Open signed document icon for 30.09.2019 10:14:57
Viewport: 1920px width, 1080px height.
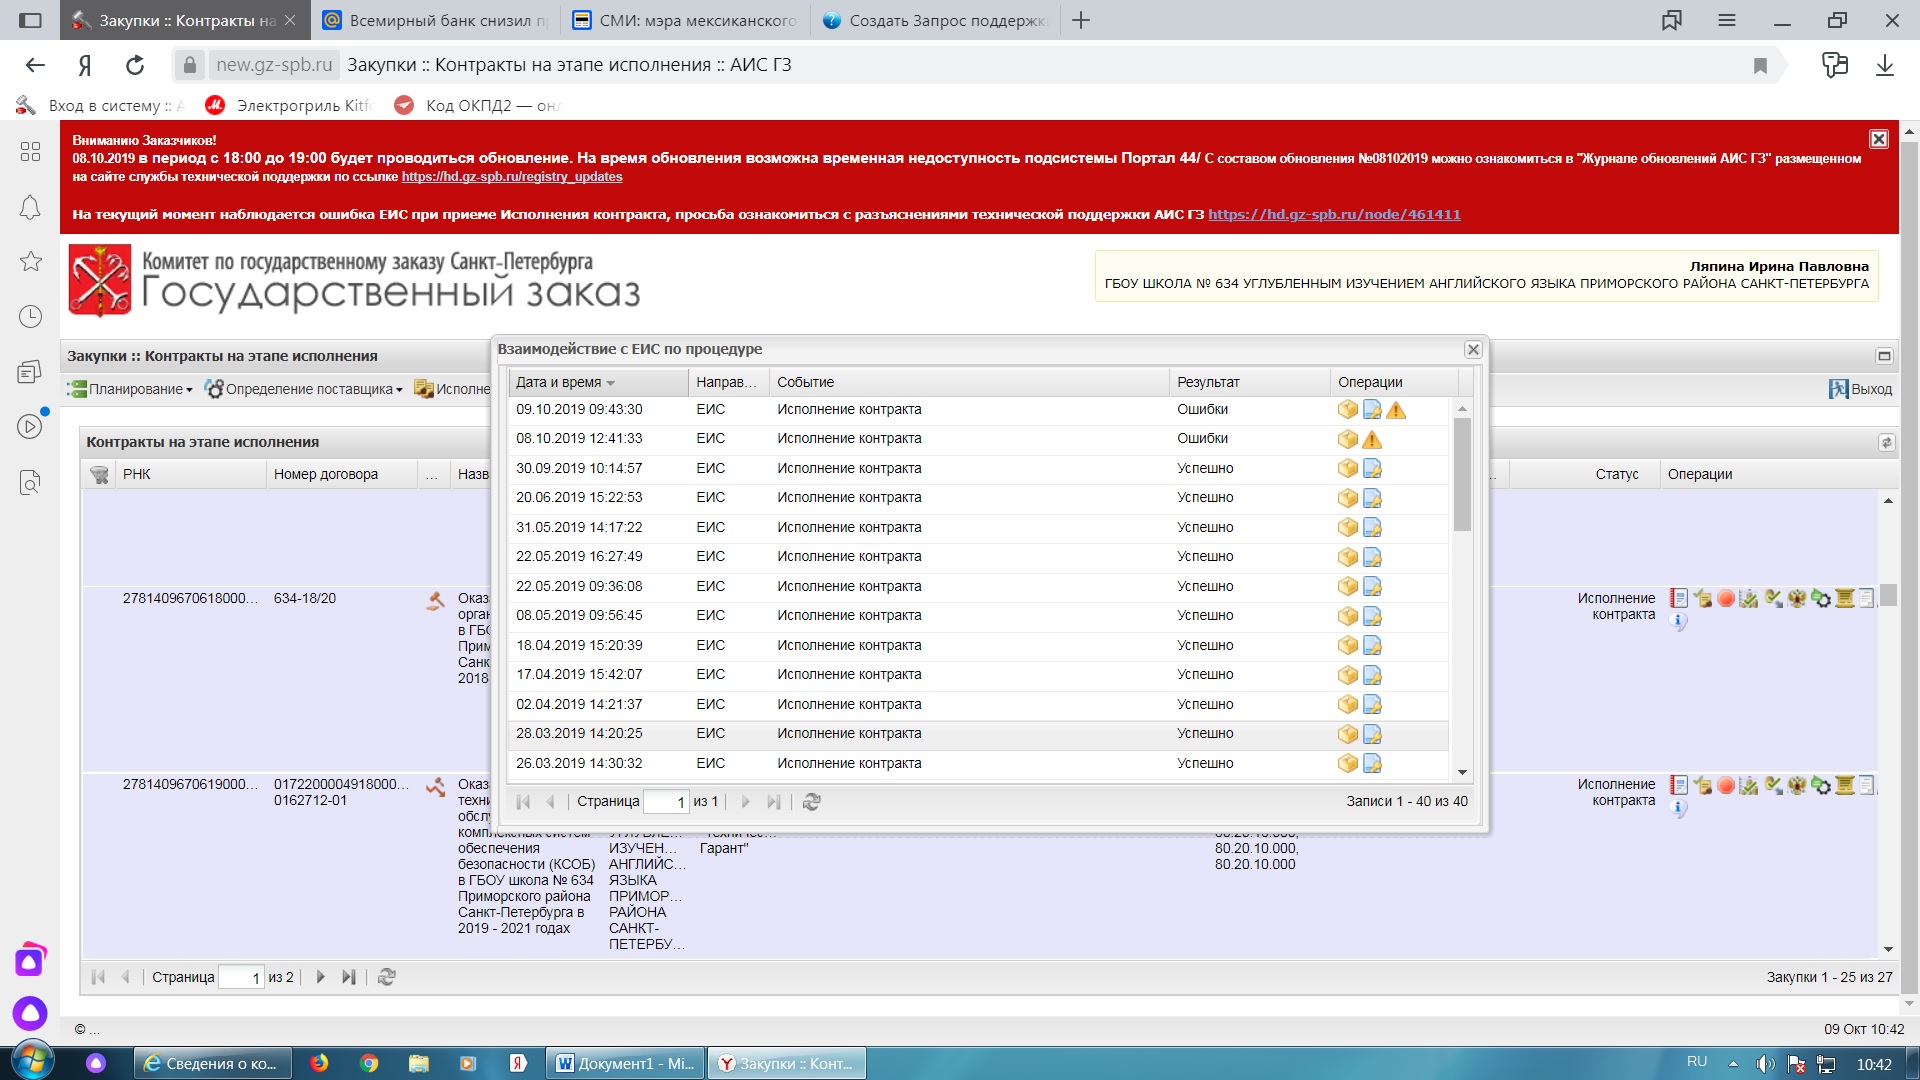click(x=1372, y=469)
